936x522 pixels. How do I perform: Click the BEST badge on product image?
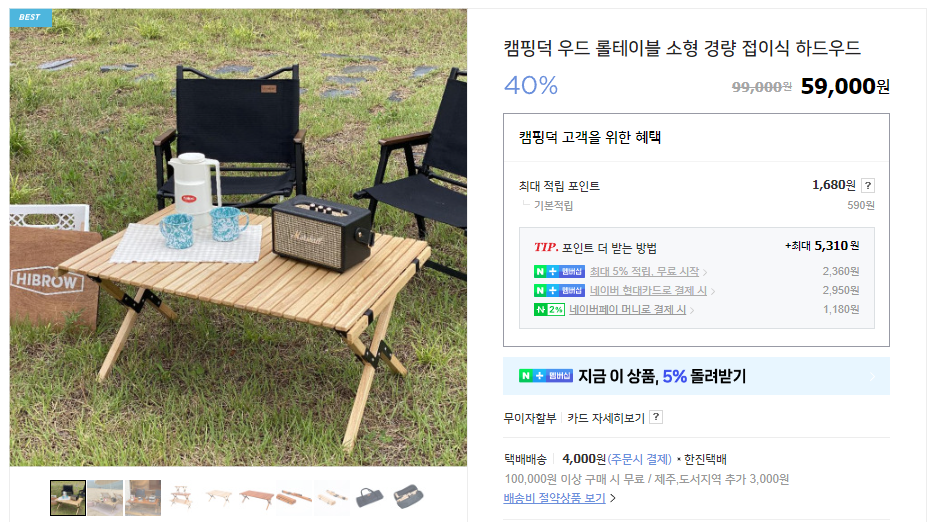(x=30, y=17)
